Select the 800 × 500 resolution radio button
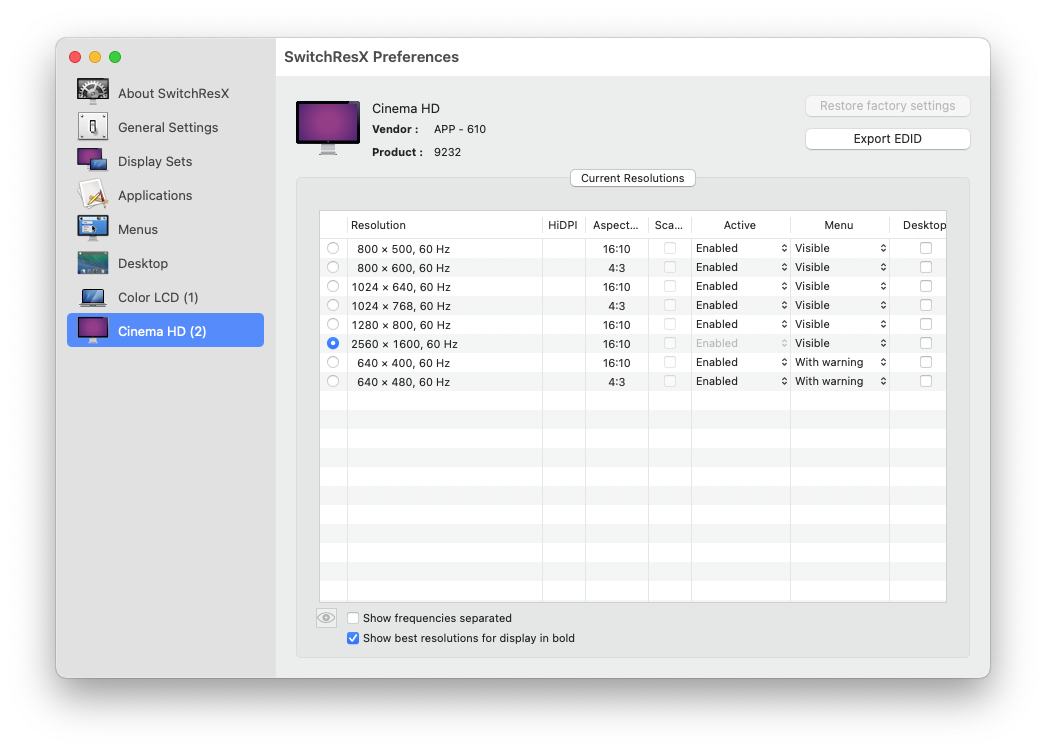The image size is (1046, 752). [x=333, y=248]
